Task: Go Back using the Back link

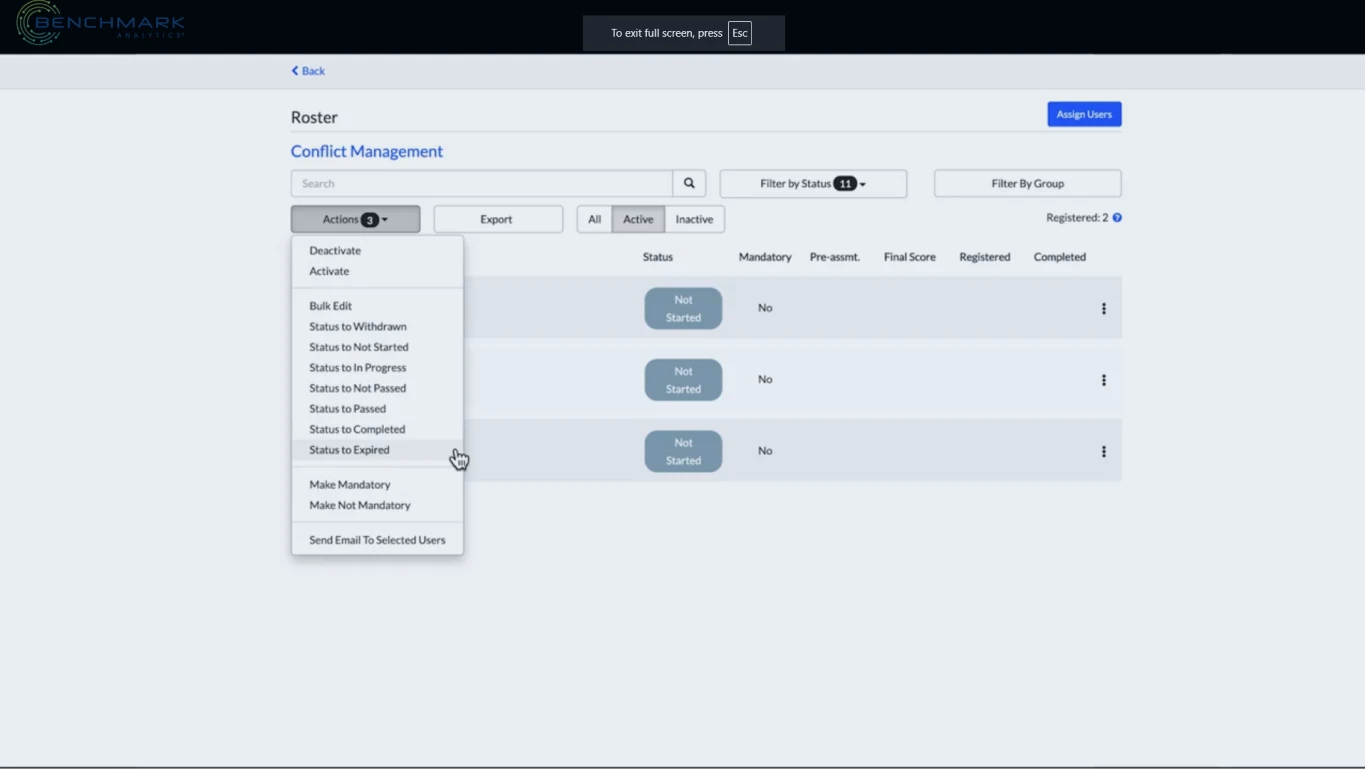Action: 308,71
